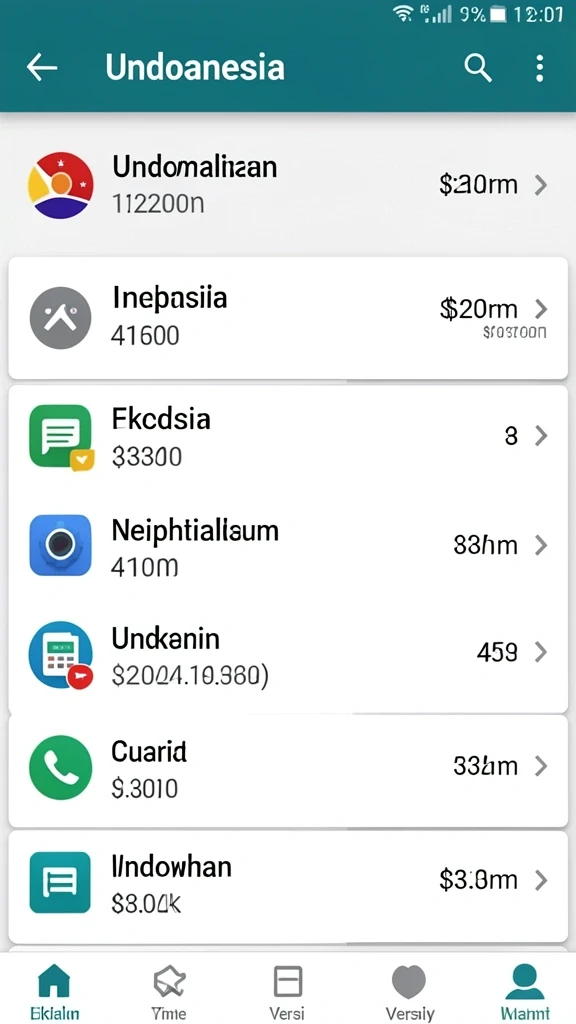Tap the blue Neiphtiallaum camera icon
576x1024 pixels.
pyautogui.click(x=61, y=545)
